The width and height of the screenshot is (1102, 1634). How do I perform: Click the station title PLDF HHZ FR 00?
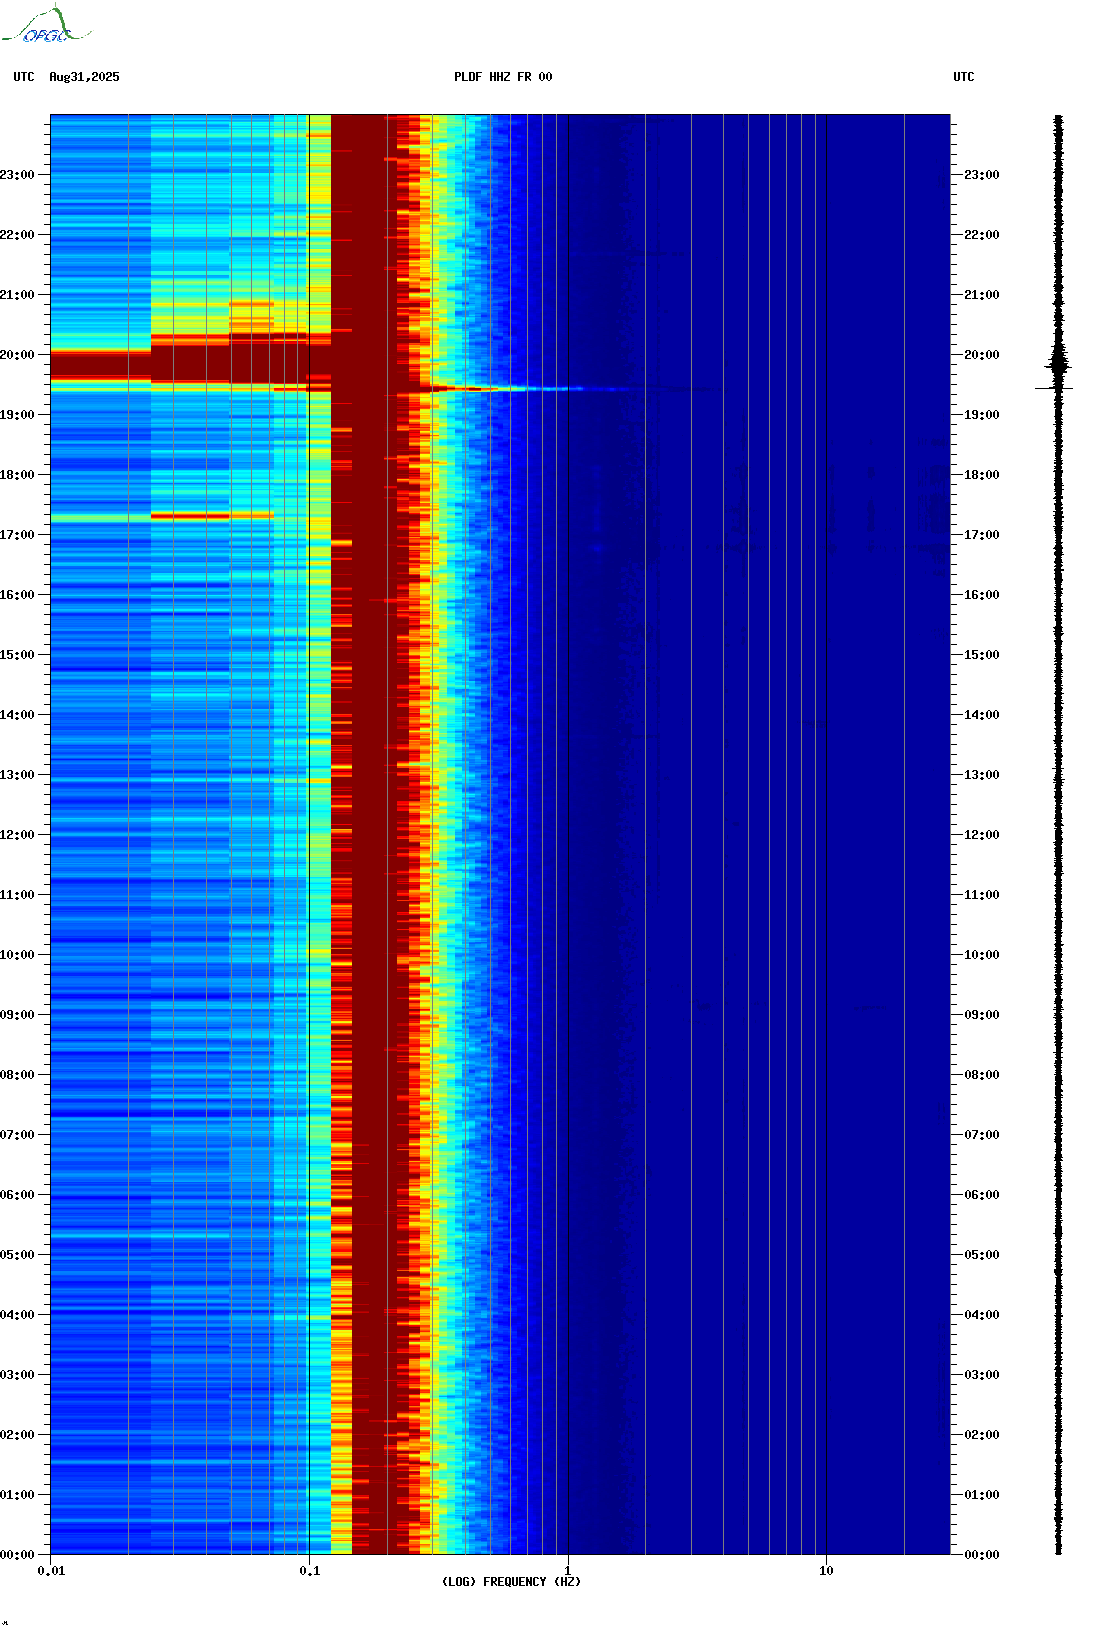click(503, 77)
